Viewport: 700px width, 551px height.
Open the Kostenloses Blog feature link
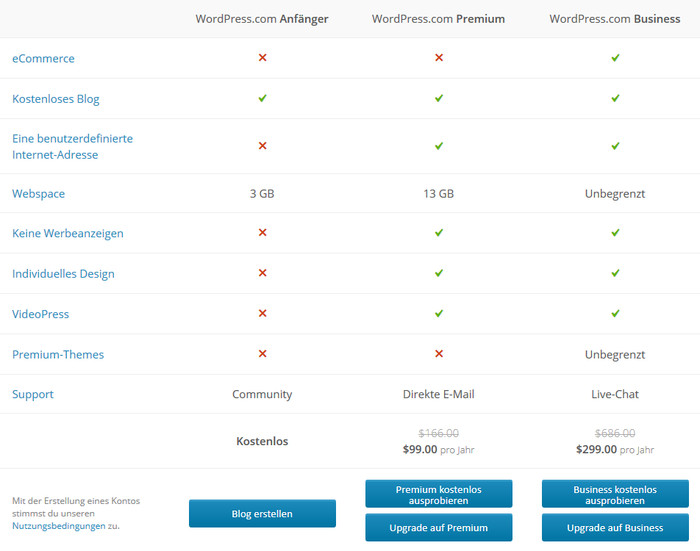pos(56,99)
